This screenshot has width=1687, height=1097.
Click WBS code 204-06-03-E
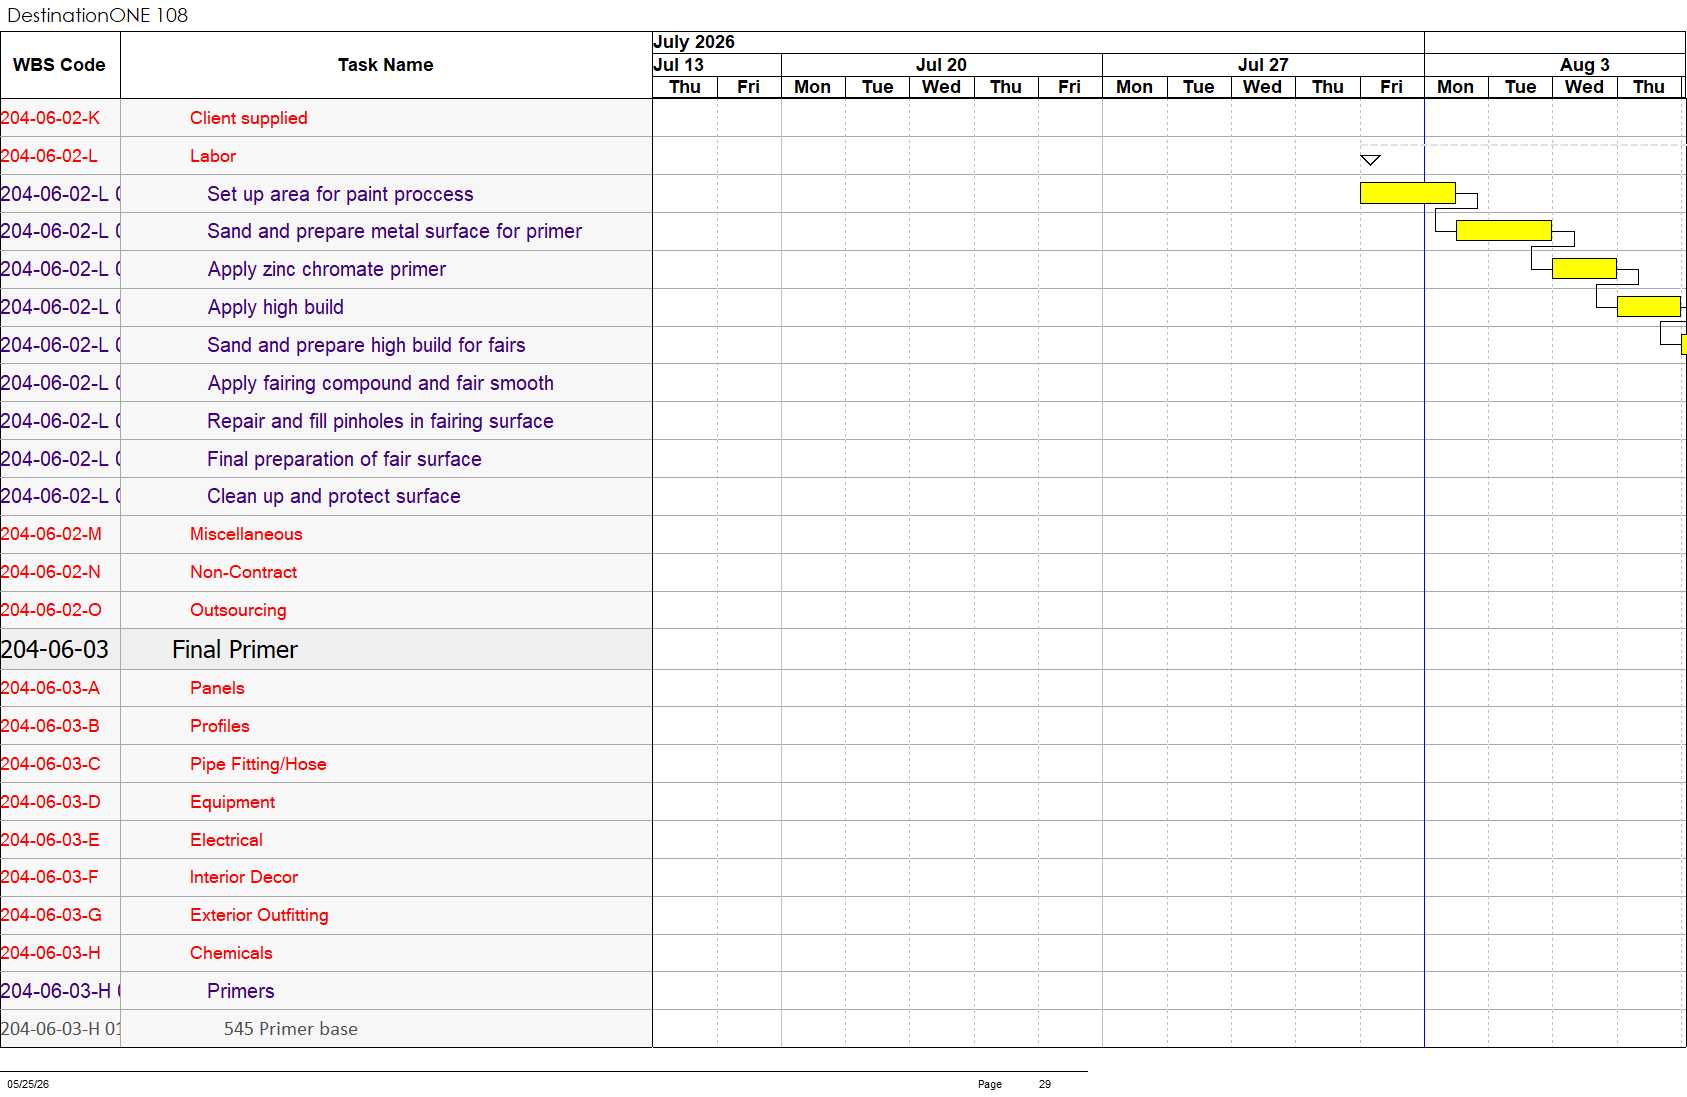[50, 840]
